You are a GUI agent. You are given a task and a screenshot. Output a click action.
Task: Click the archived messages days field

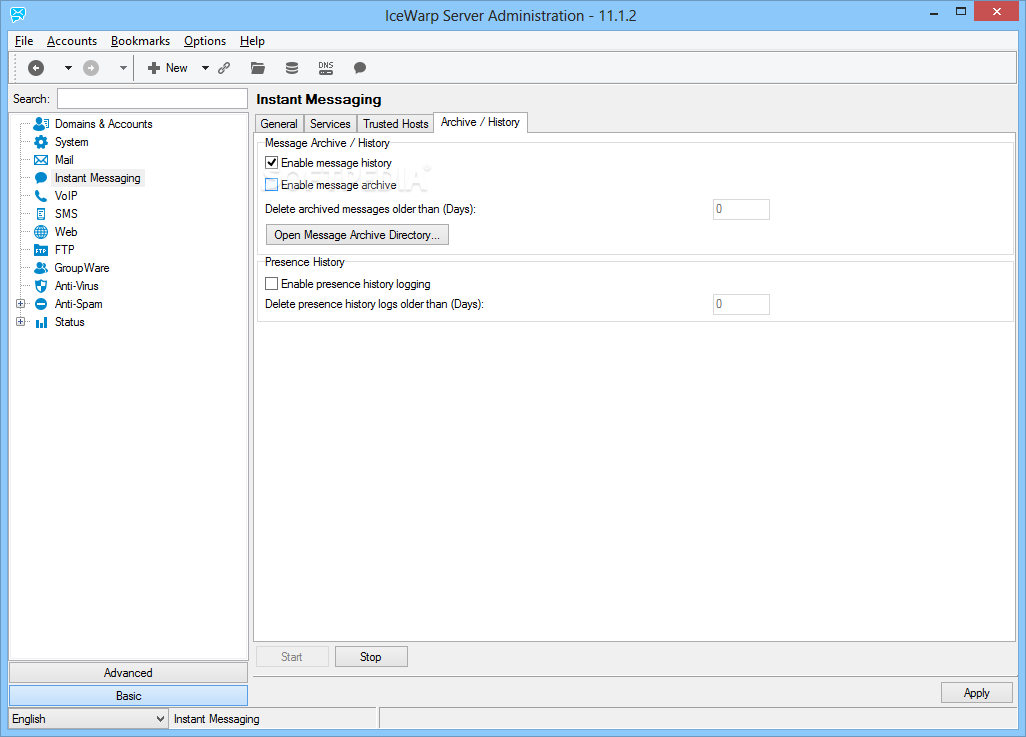pos(741,209)
